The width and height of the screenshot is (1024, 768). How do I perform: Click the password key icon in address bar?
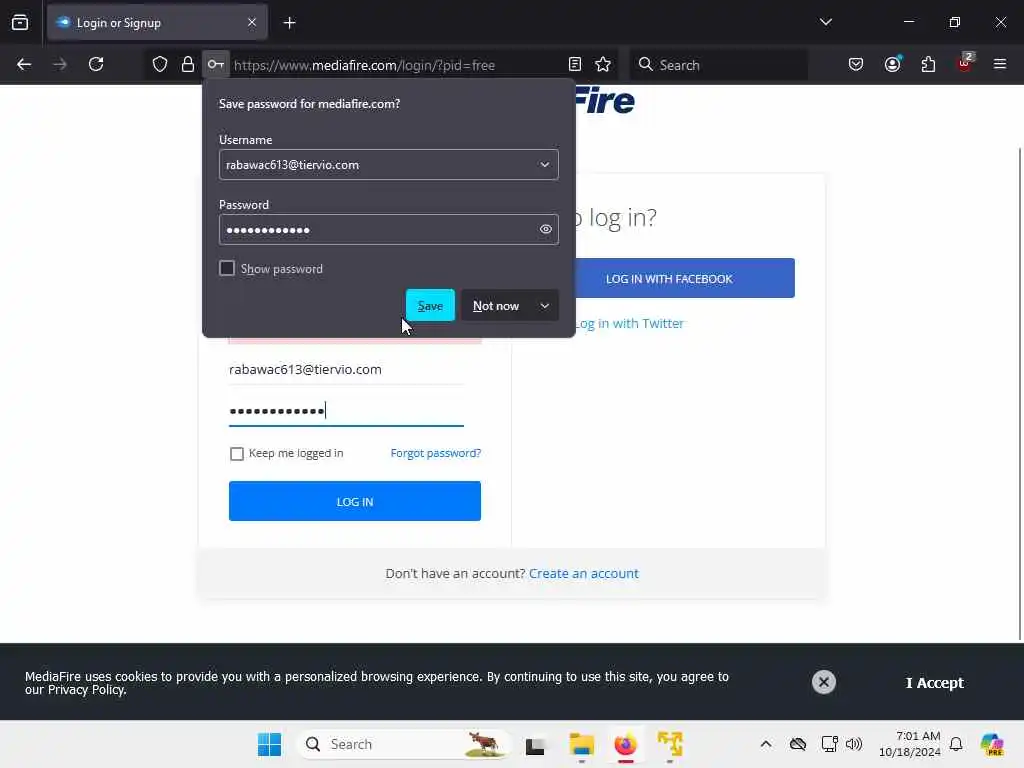[216, 64]
